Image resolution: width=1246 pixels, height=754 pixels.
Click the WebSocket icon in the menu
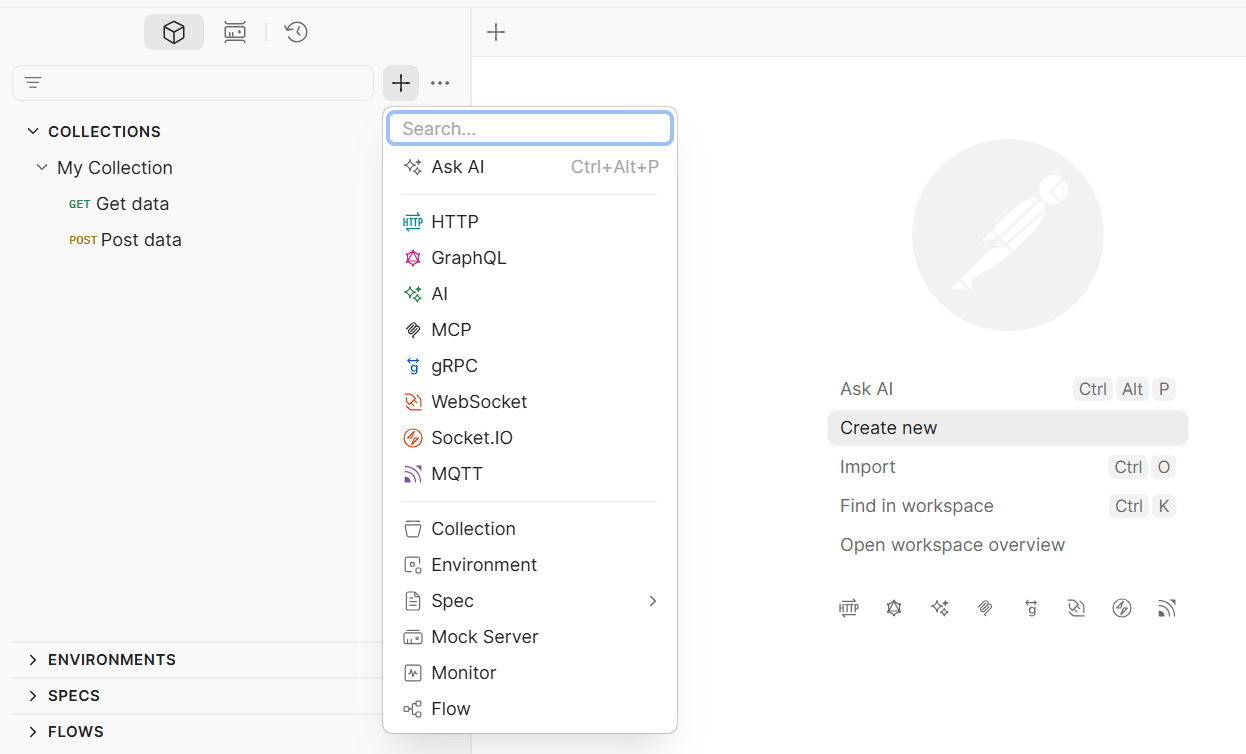(413, 402)
